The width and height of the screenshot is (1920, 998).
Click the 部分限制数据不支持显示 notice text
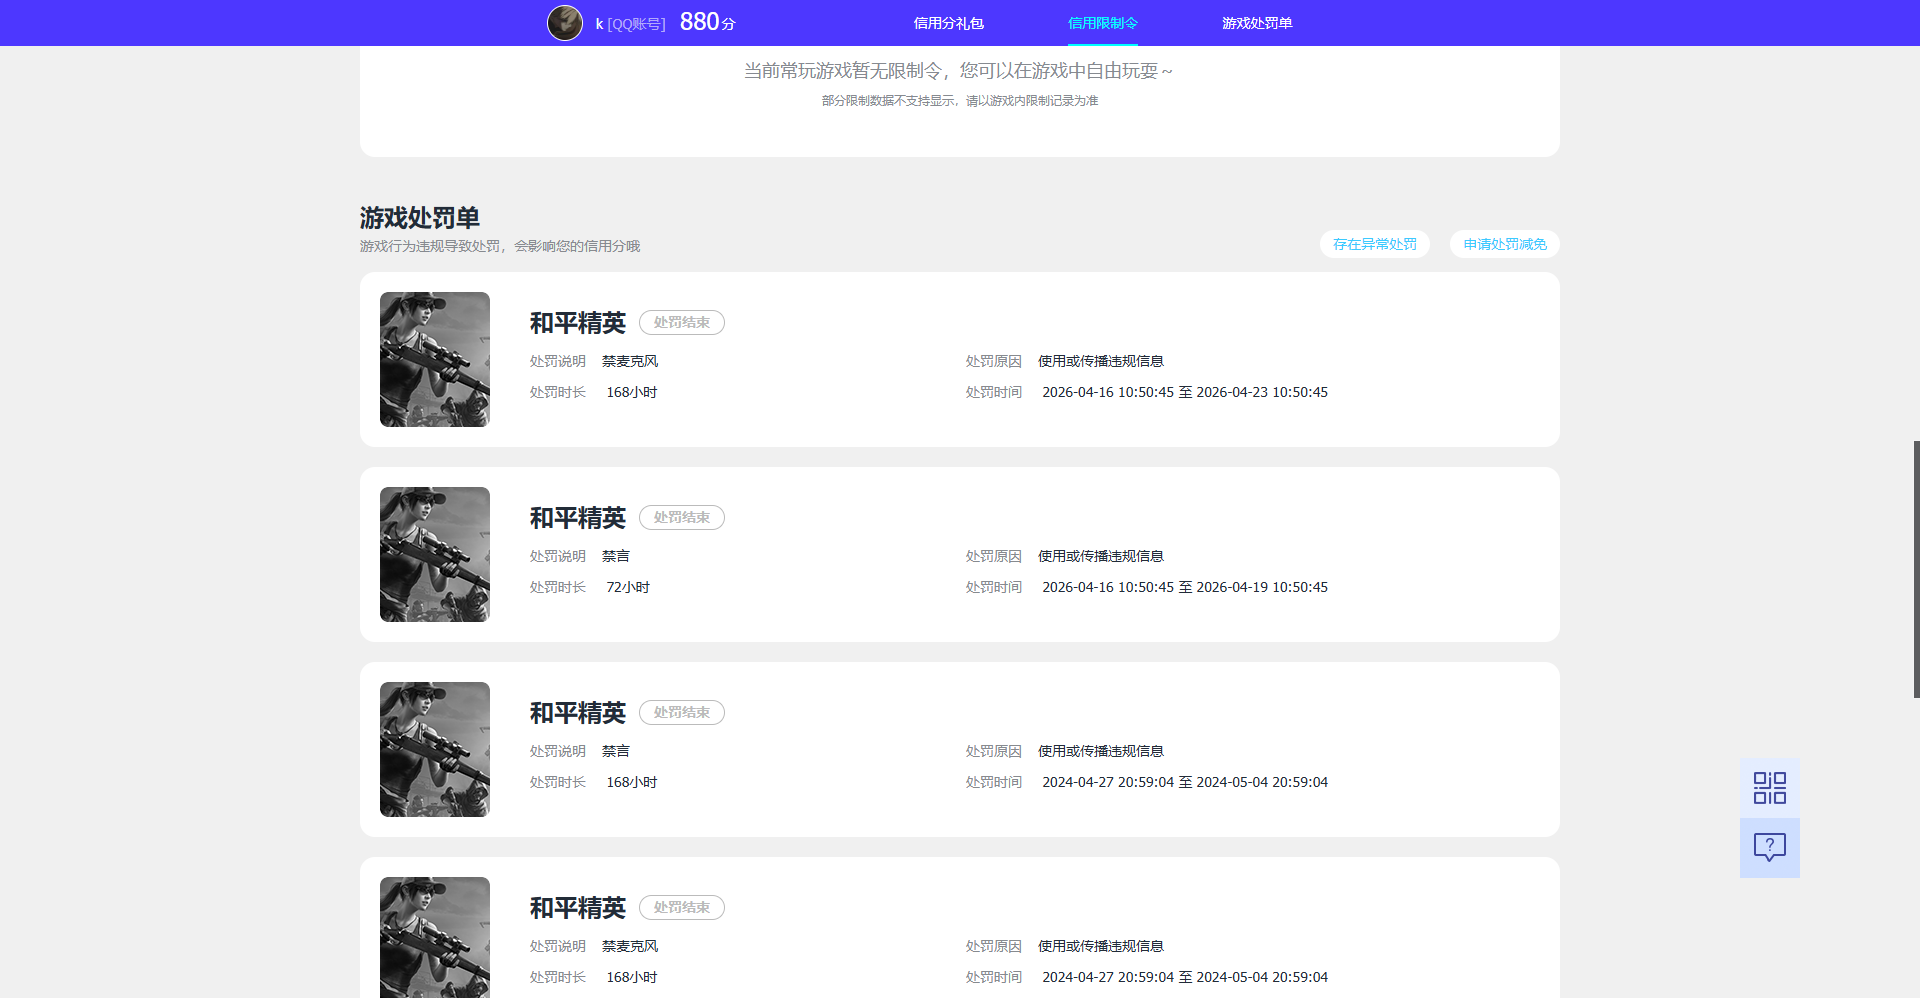[960, 101]
